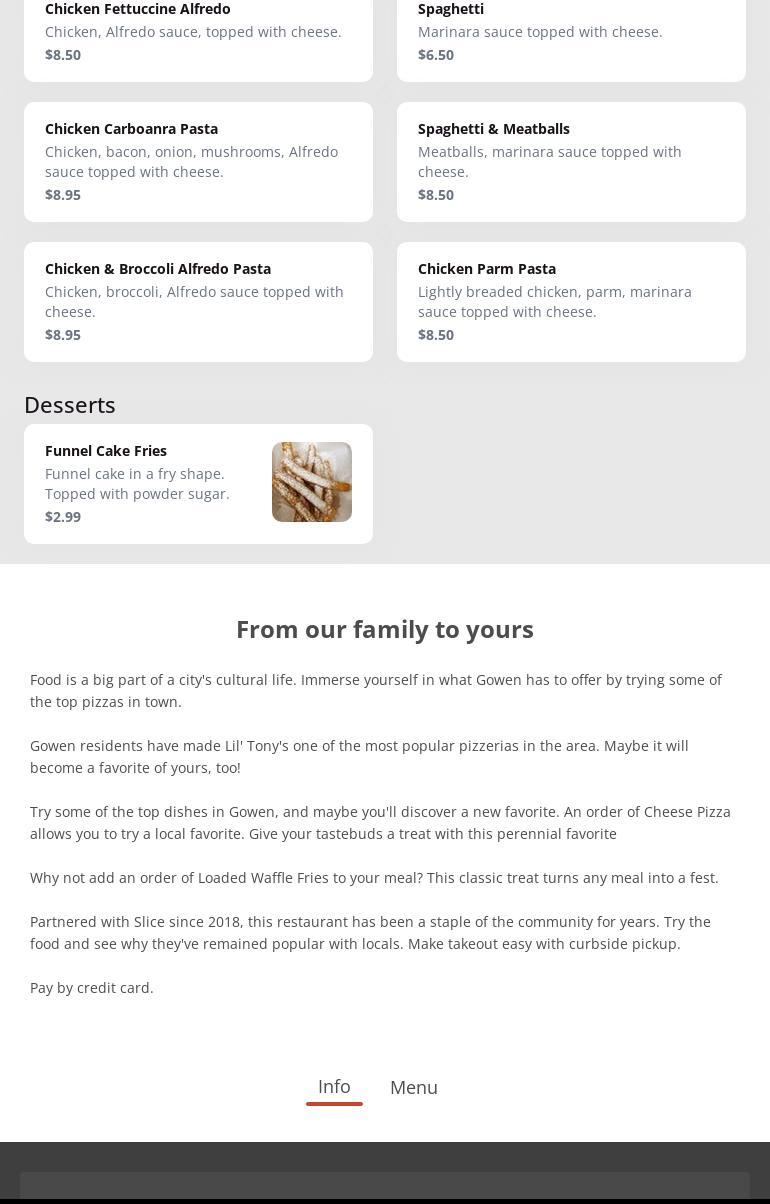This screenshot has height=1204, width=770.
Task: Switch to the Info tab
Action: (x=334, y=1086)
